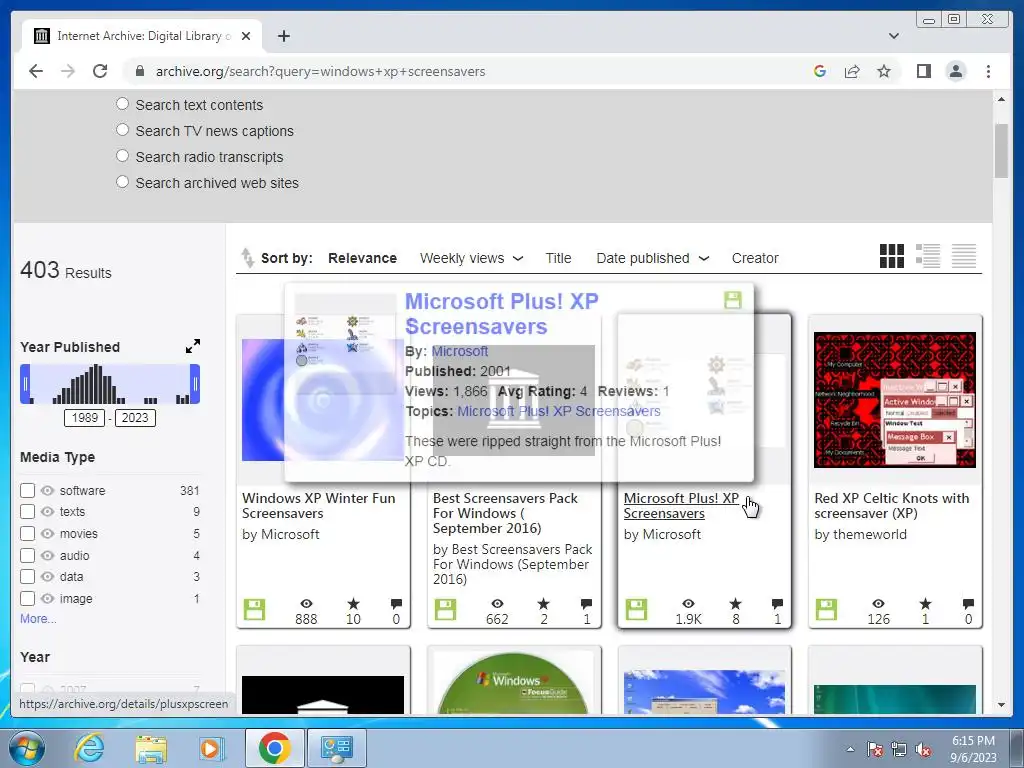Toggle sort direction arrows
Screen dimensions: 1024x768
point(248,257)
